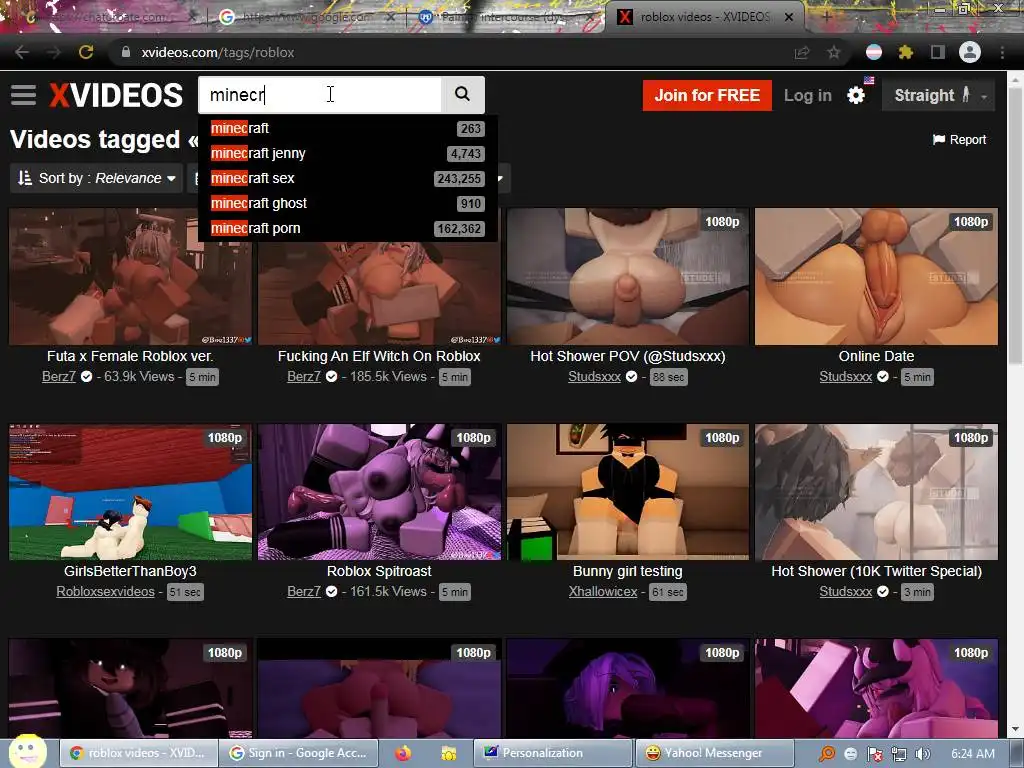Image resolution: width=1024 pixels, height=768 pixels.
Task: Click the XVIDEOS logo
Action: (116, 95)
